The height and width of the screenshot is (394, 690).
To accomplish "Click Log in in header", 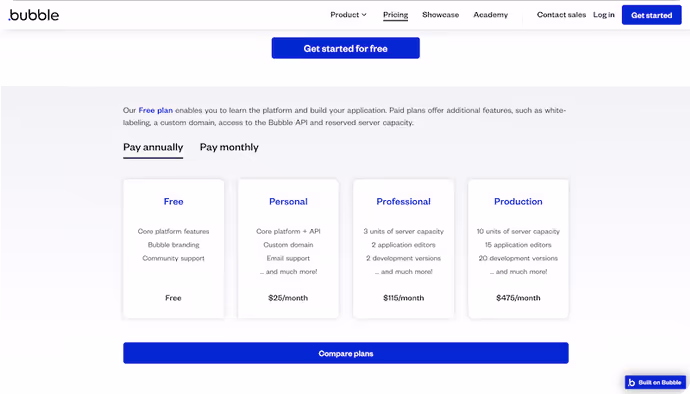I will (x=603, y=15).
